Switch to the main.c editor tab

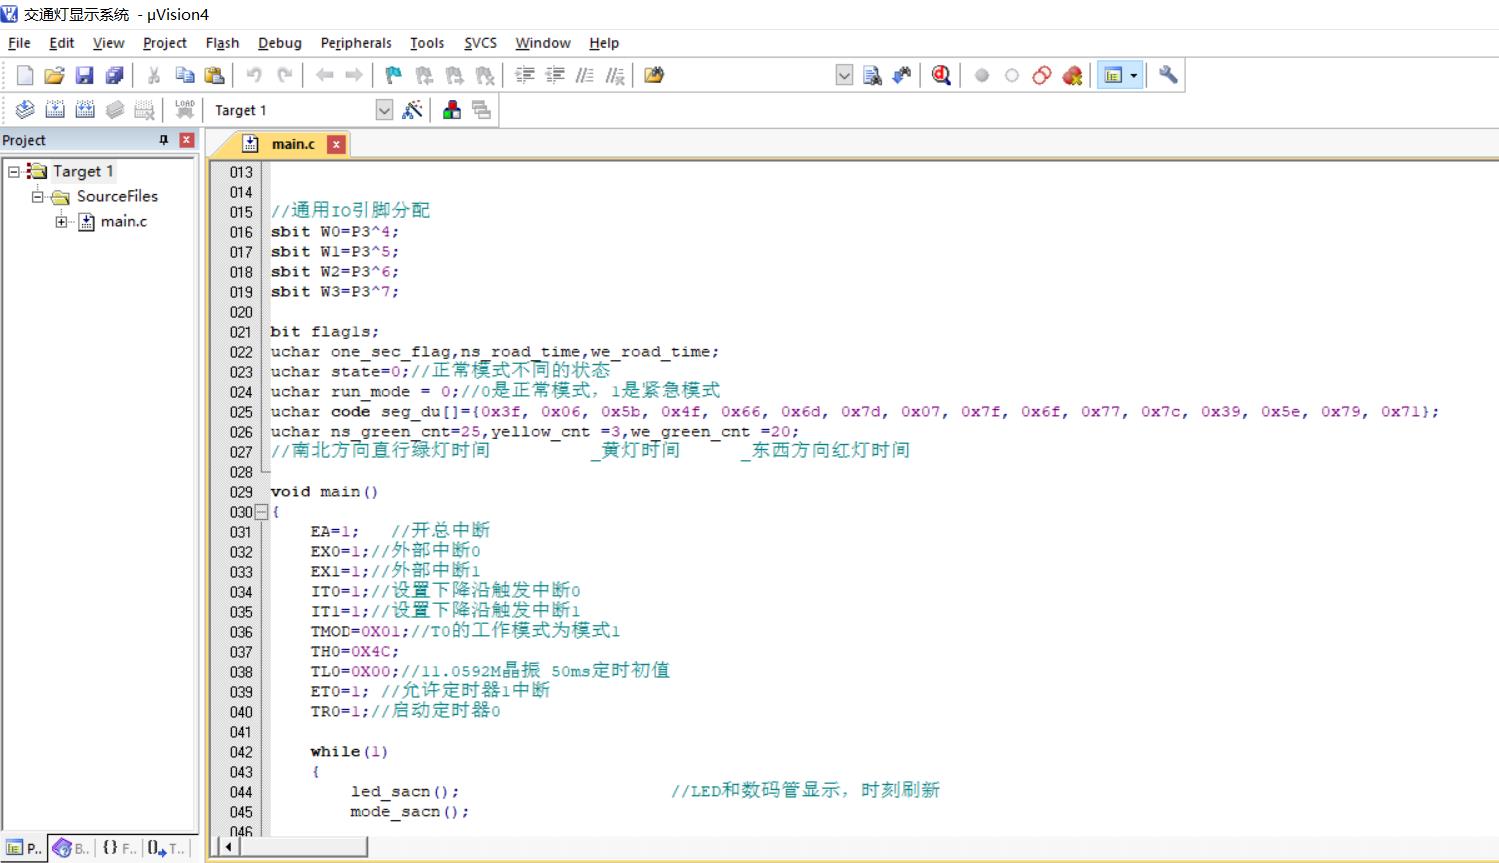point(293,144)
